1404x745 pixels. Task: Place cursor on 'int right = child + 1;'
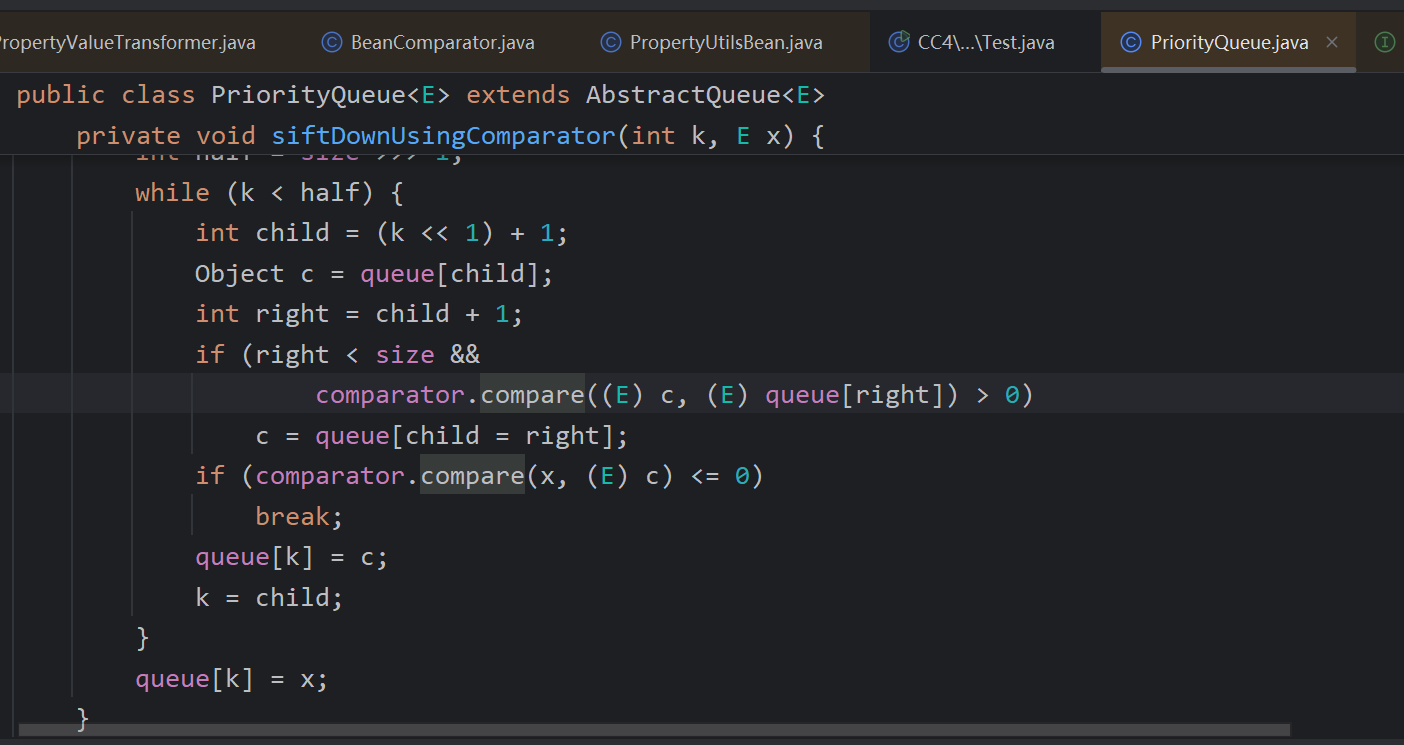[x=359, y=314]
